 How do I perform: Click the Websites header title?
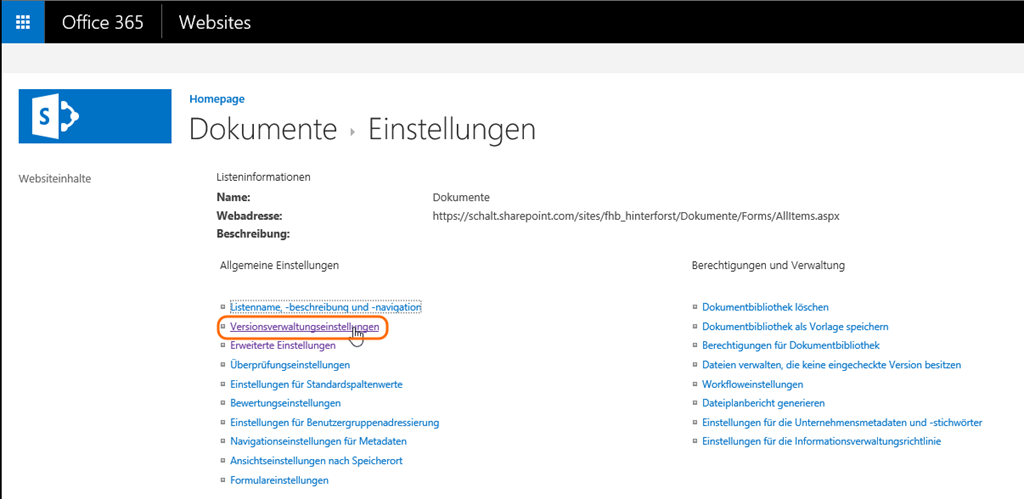tap(214, 22)
